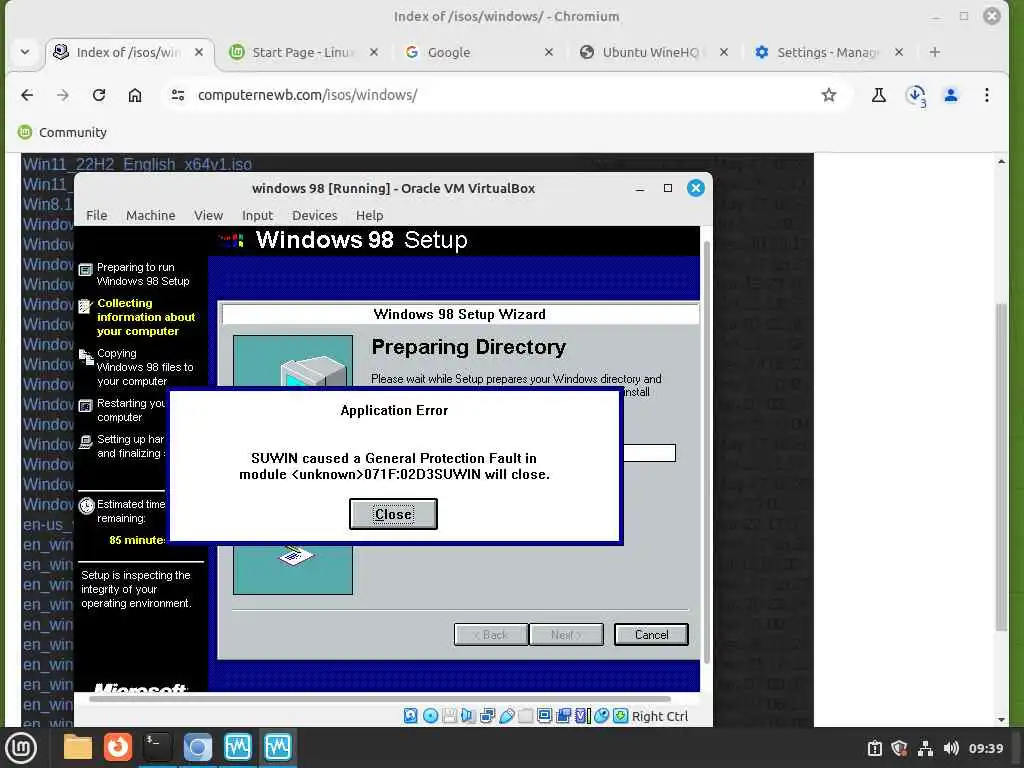Open the Chromium home page
This screenshot has width=1024, height=768.
tap(135, 95)
